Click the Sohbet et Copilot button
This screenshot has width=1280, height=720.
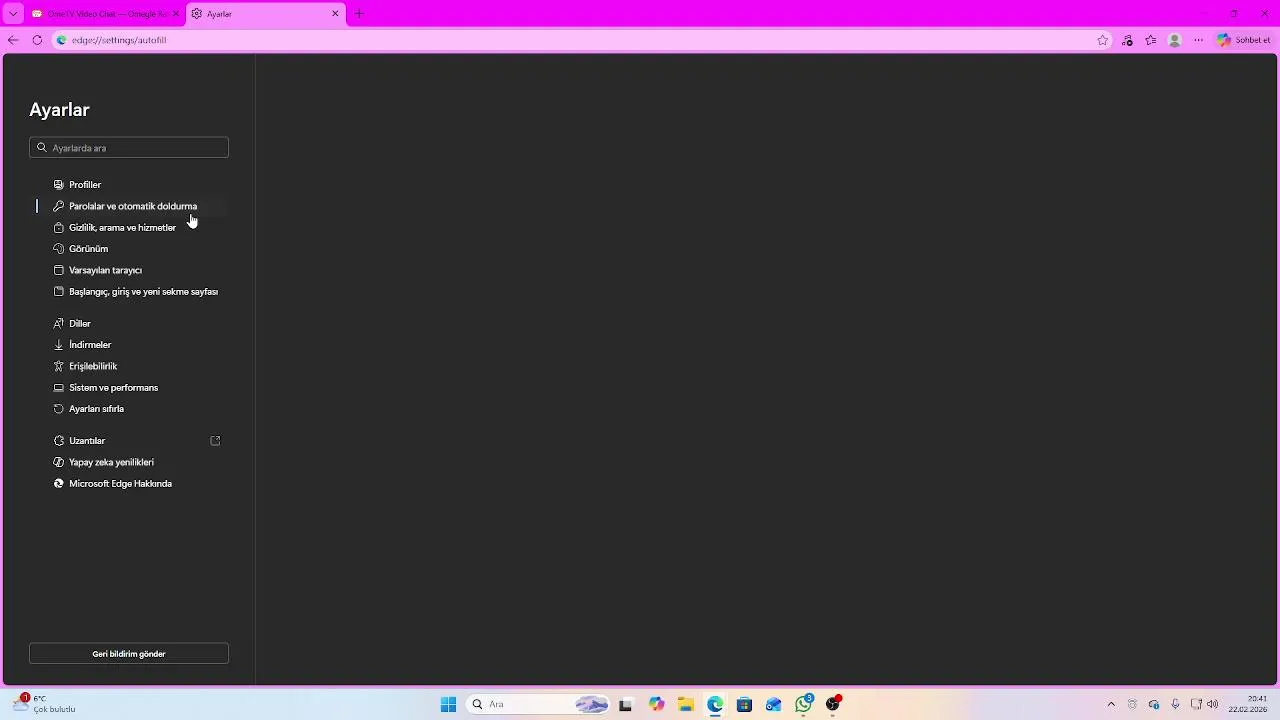click(1244, 40)
